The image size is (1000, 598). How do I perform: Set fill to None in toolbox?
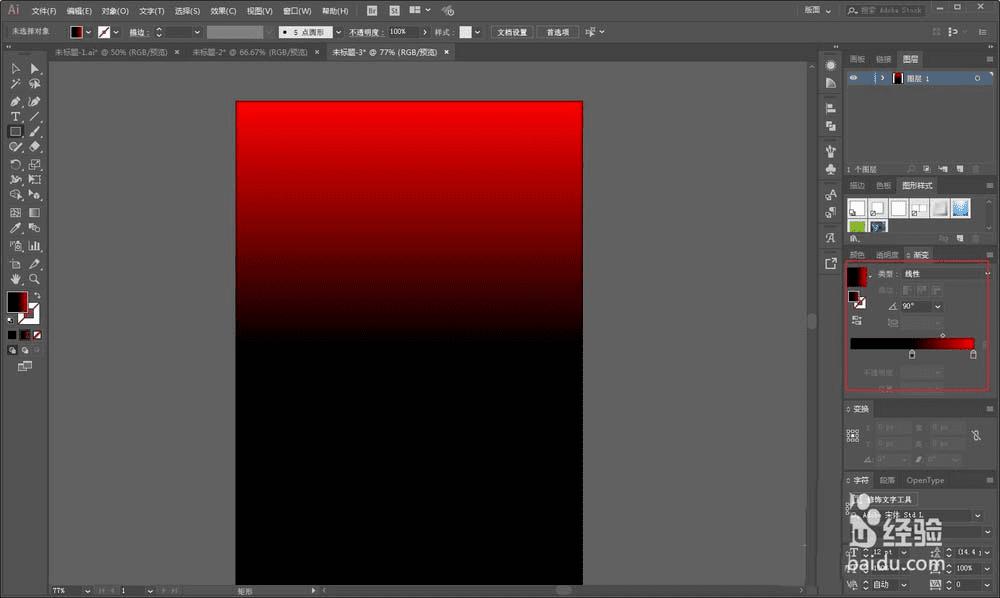coord(37,335)
